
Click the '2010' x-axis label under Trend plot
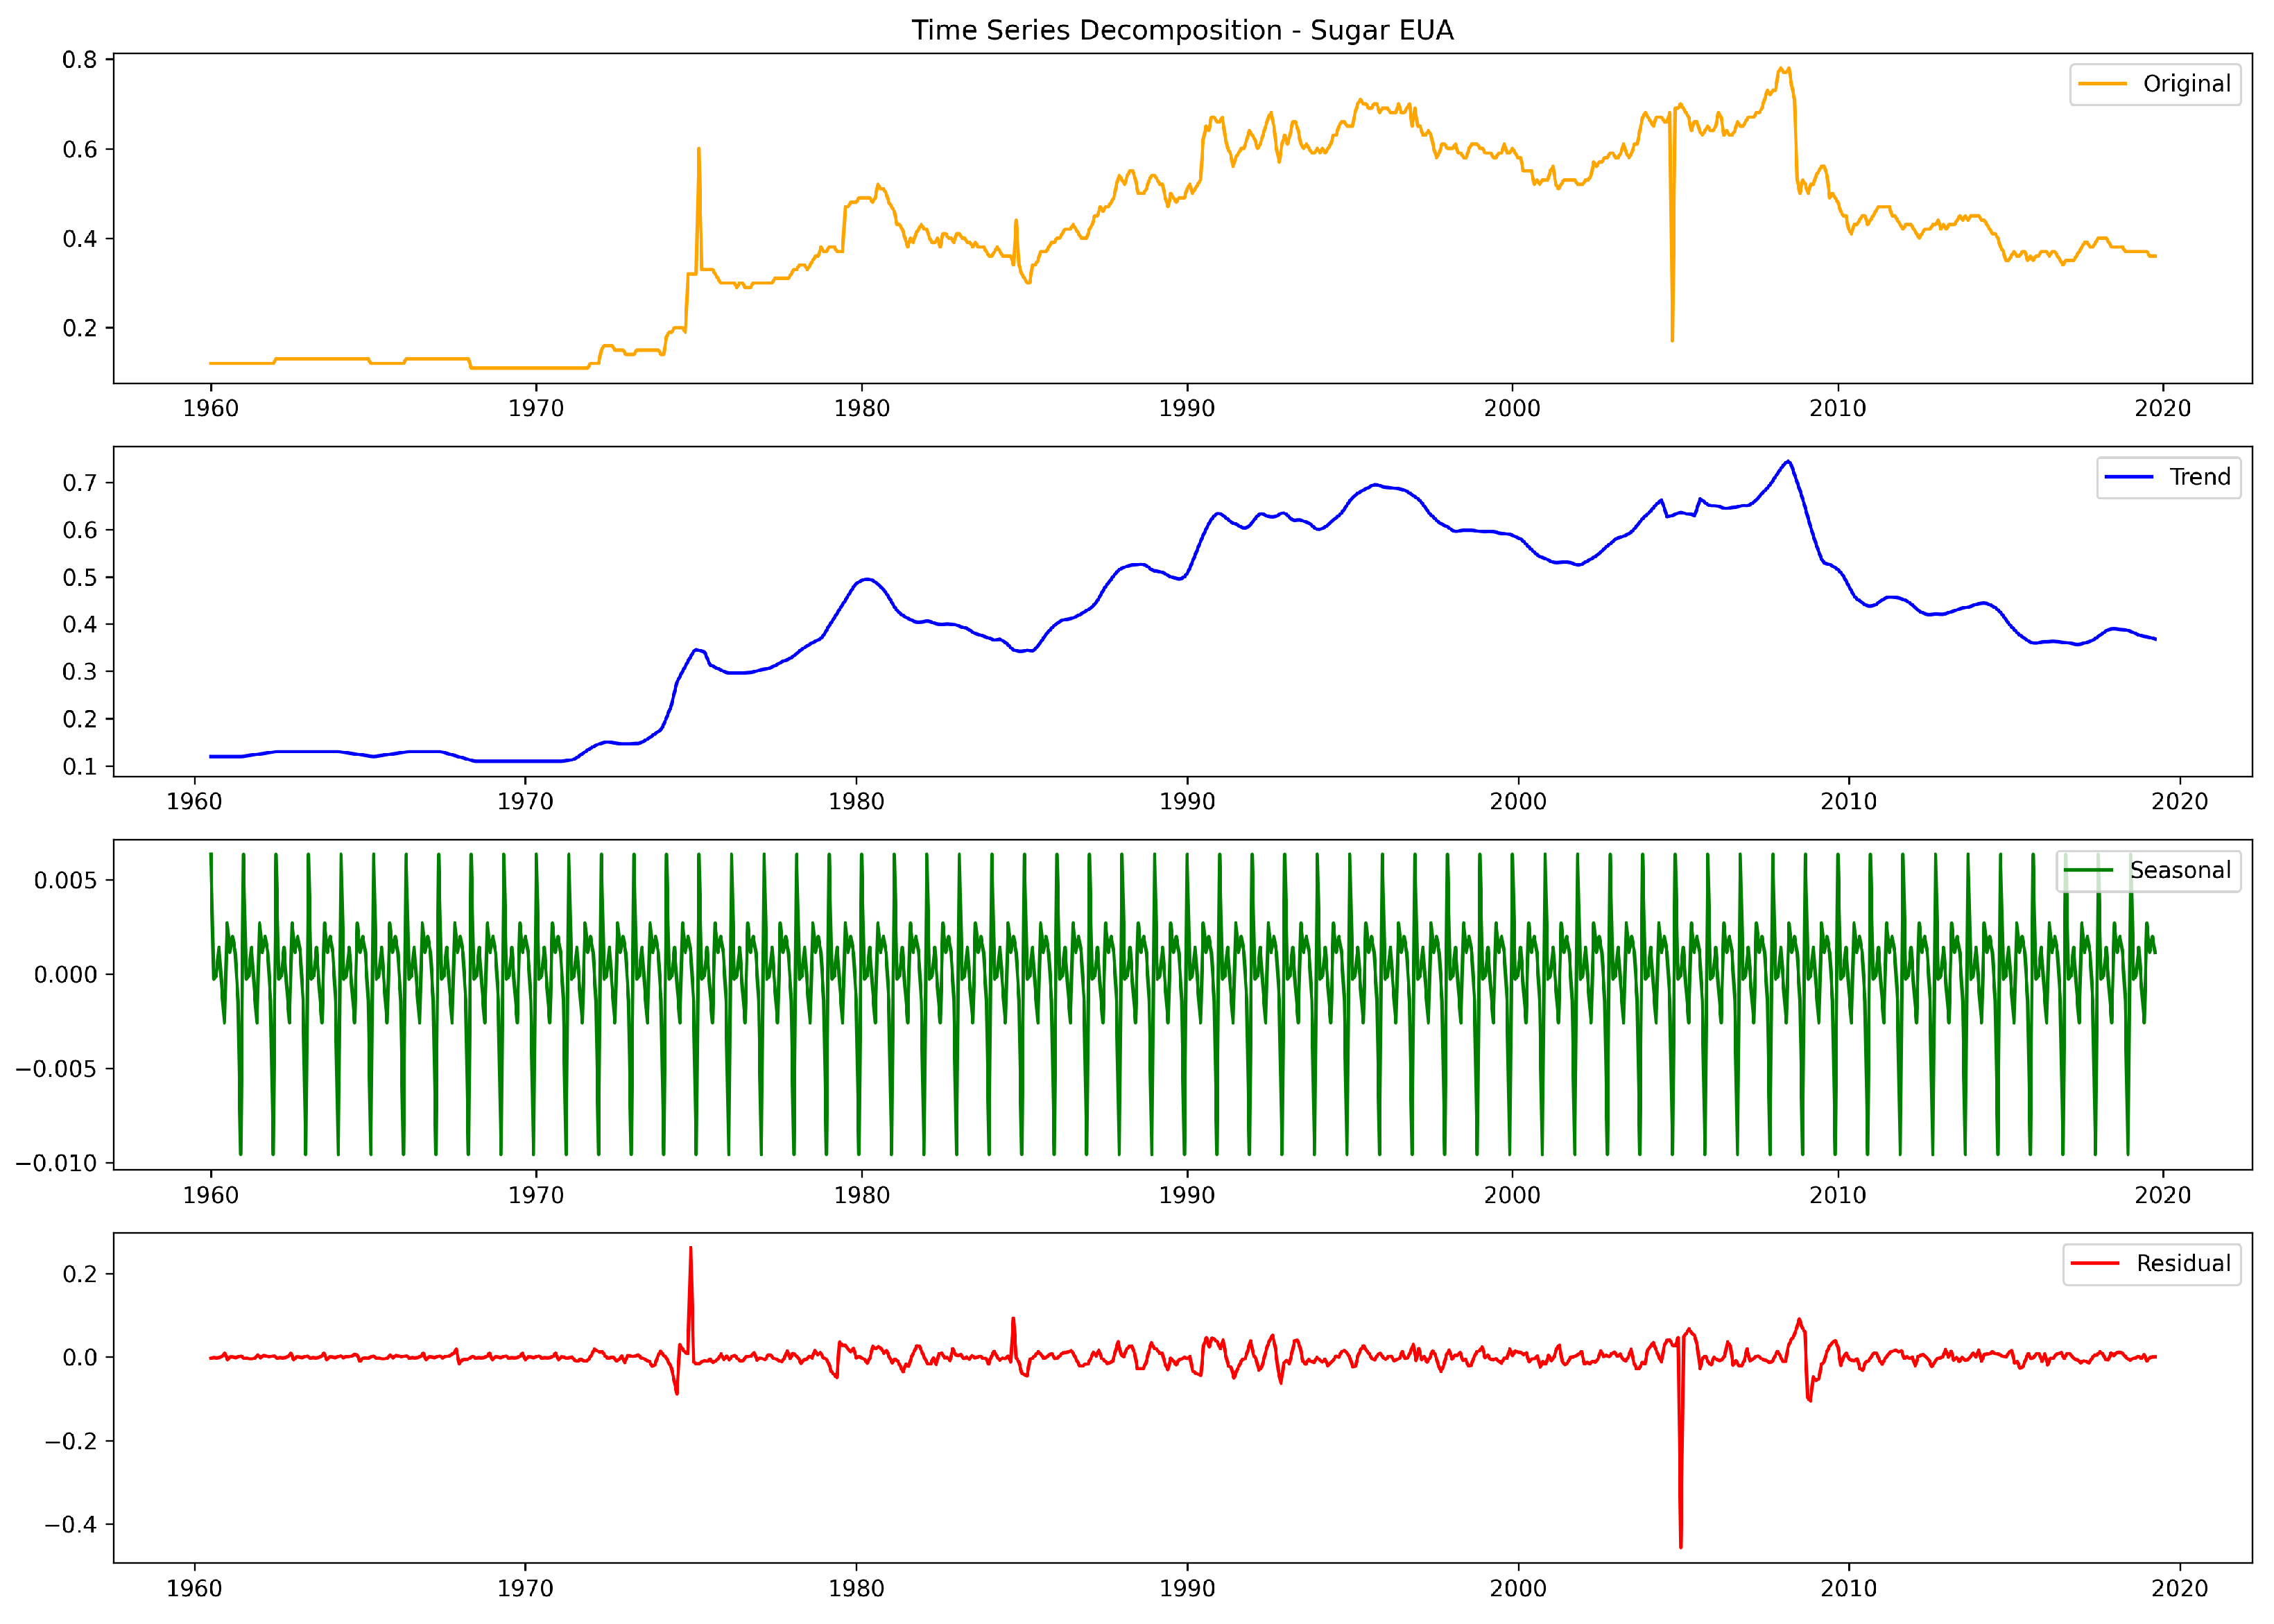click(1848, 801)
